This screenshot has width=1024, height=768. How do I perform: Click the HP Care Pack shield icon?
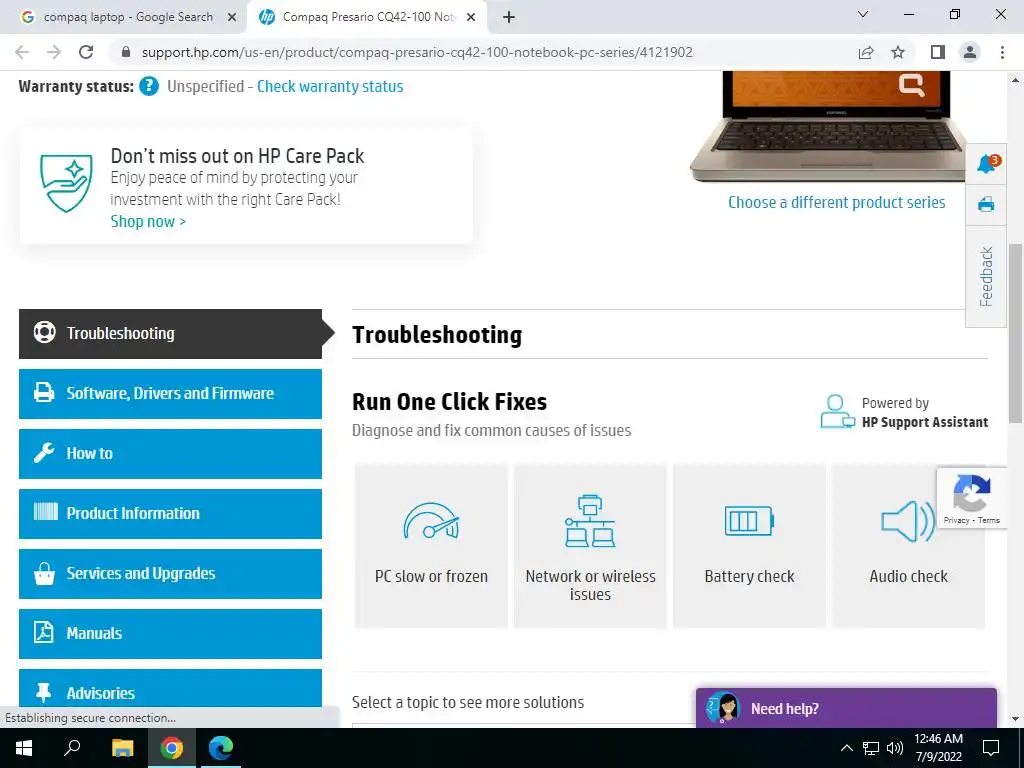point(65,183)
